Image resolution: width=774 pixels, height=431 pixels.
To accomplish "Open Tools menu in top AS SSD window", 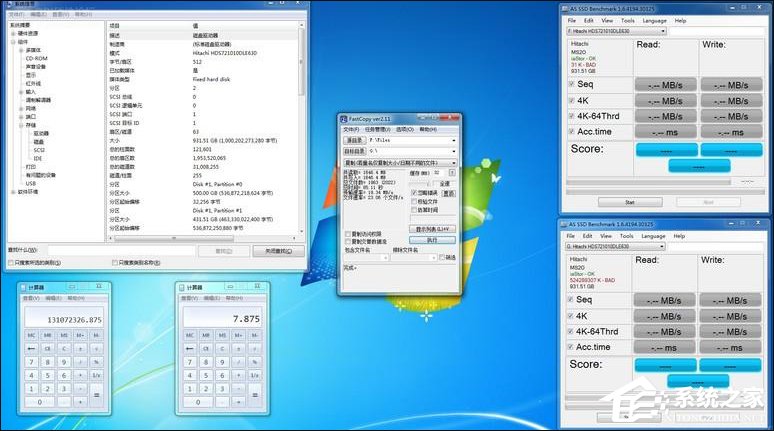I will point(626,20).
